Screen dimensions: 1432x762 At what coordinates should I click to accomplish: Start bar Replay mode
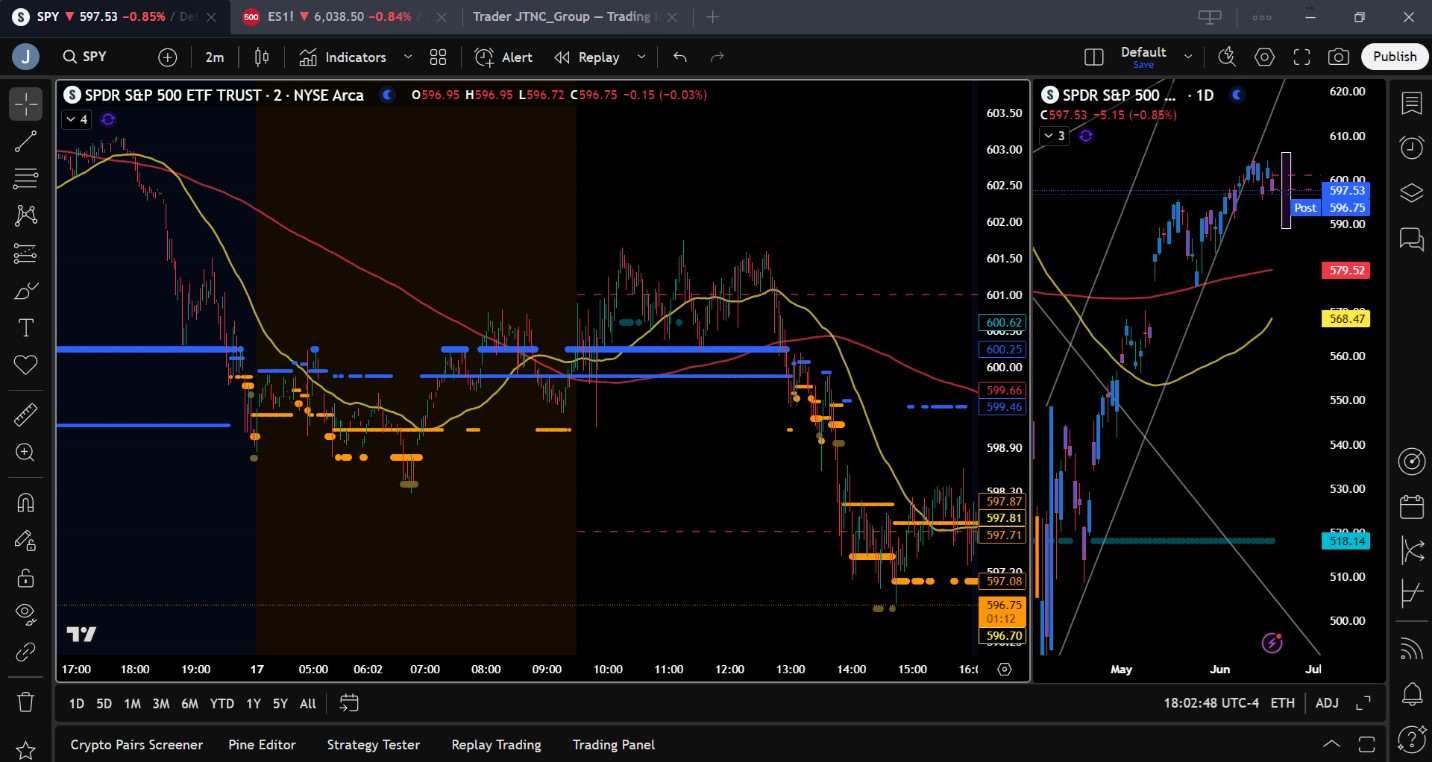(588, 57)
